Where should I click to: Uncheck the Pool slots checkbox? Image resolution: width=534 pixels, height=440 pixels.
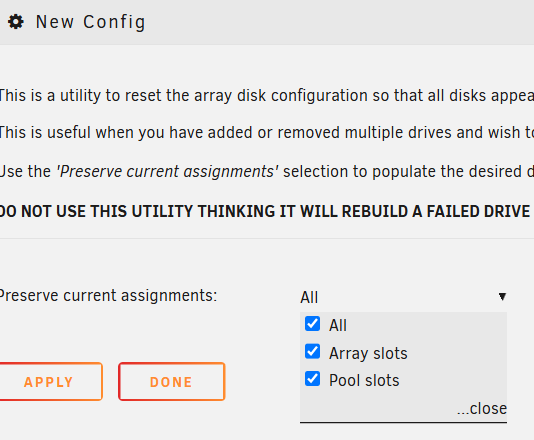pyautogui.click(x=312, y=379)
